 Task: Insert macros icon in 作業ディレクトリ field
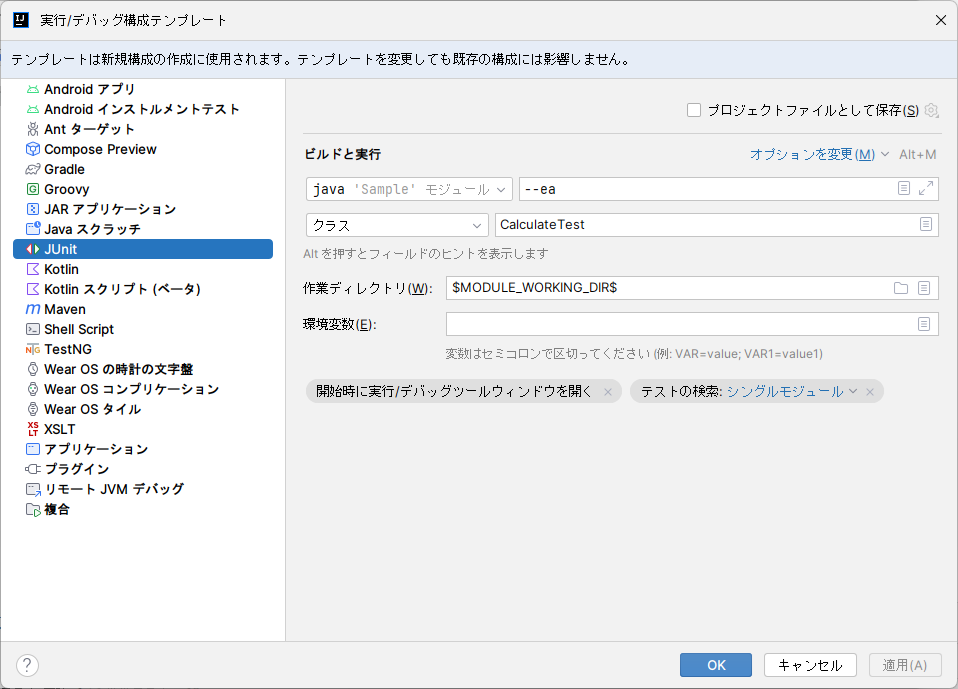coord(924,288)
